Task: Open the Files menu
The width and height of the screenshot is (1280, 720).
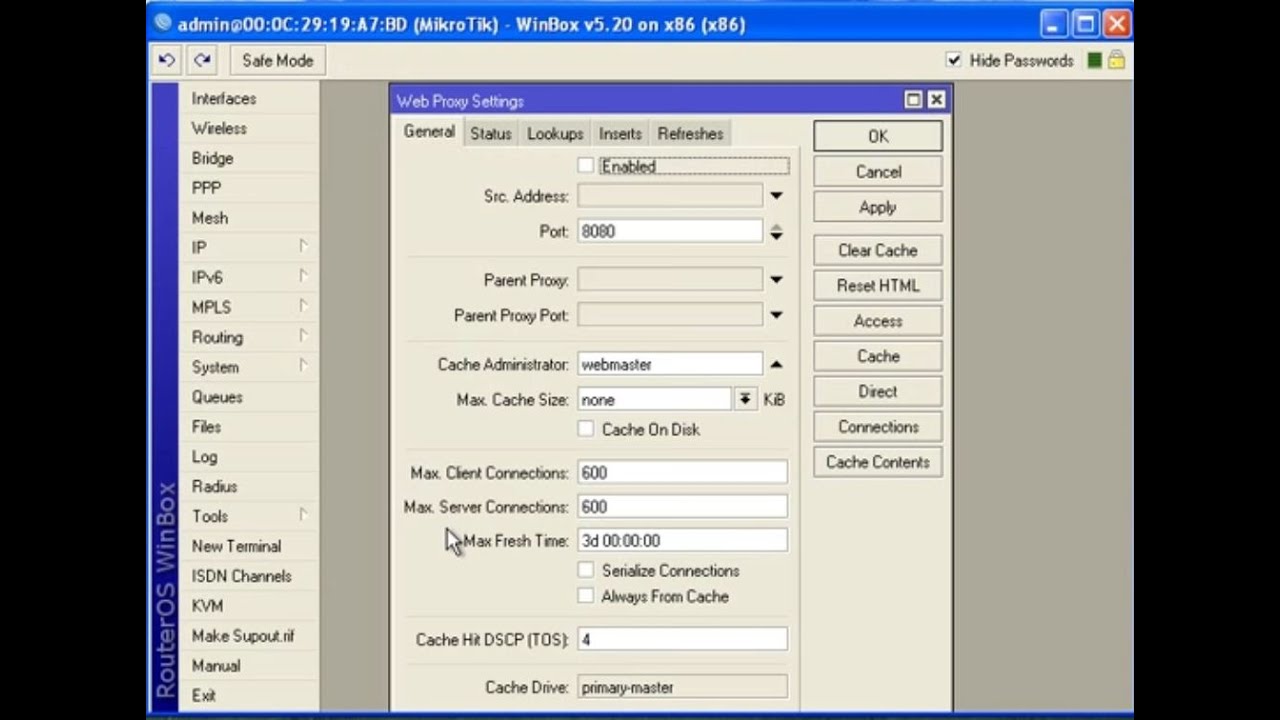Action: (206, 427)
